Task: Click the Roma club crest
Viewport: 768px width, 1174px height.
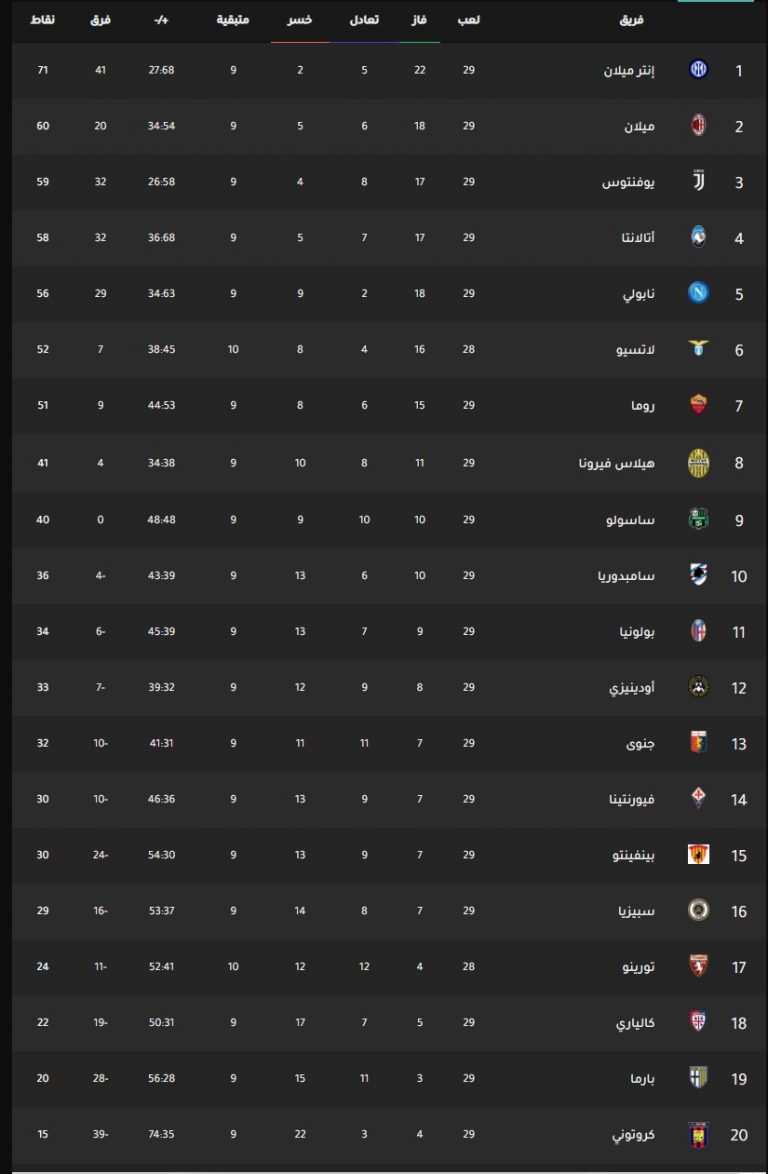Action: click(698, 404)
